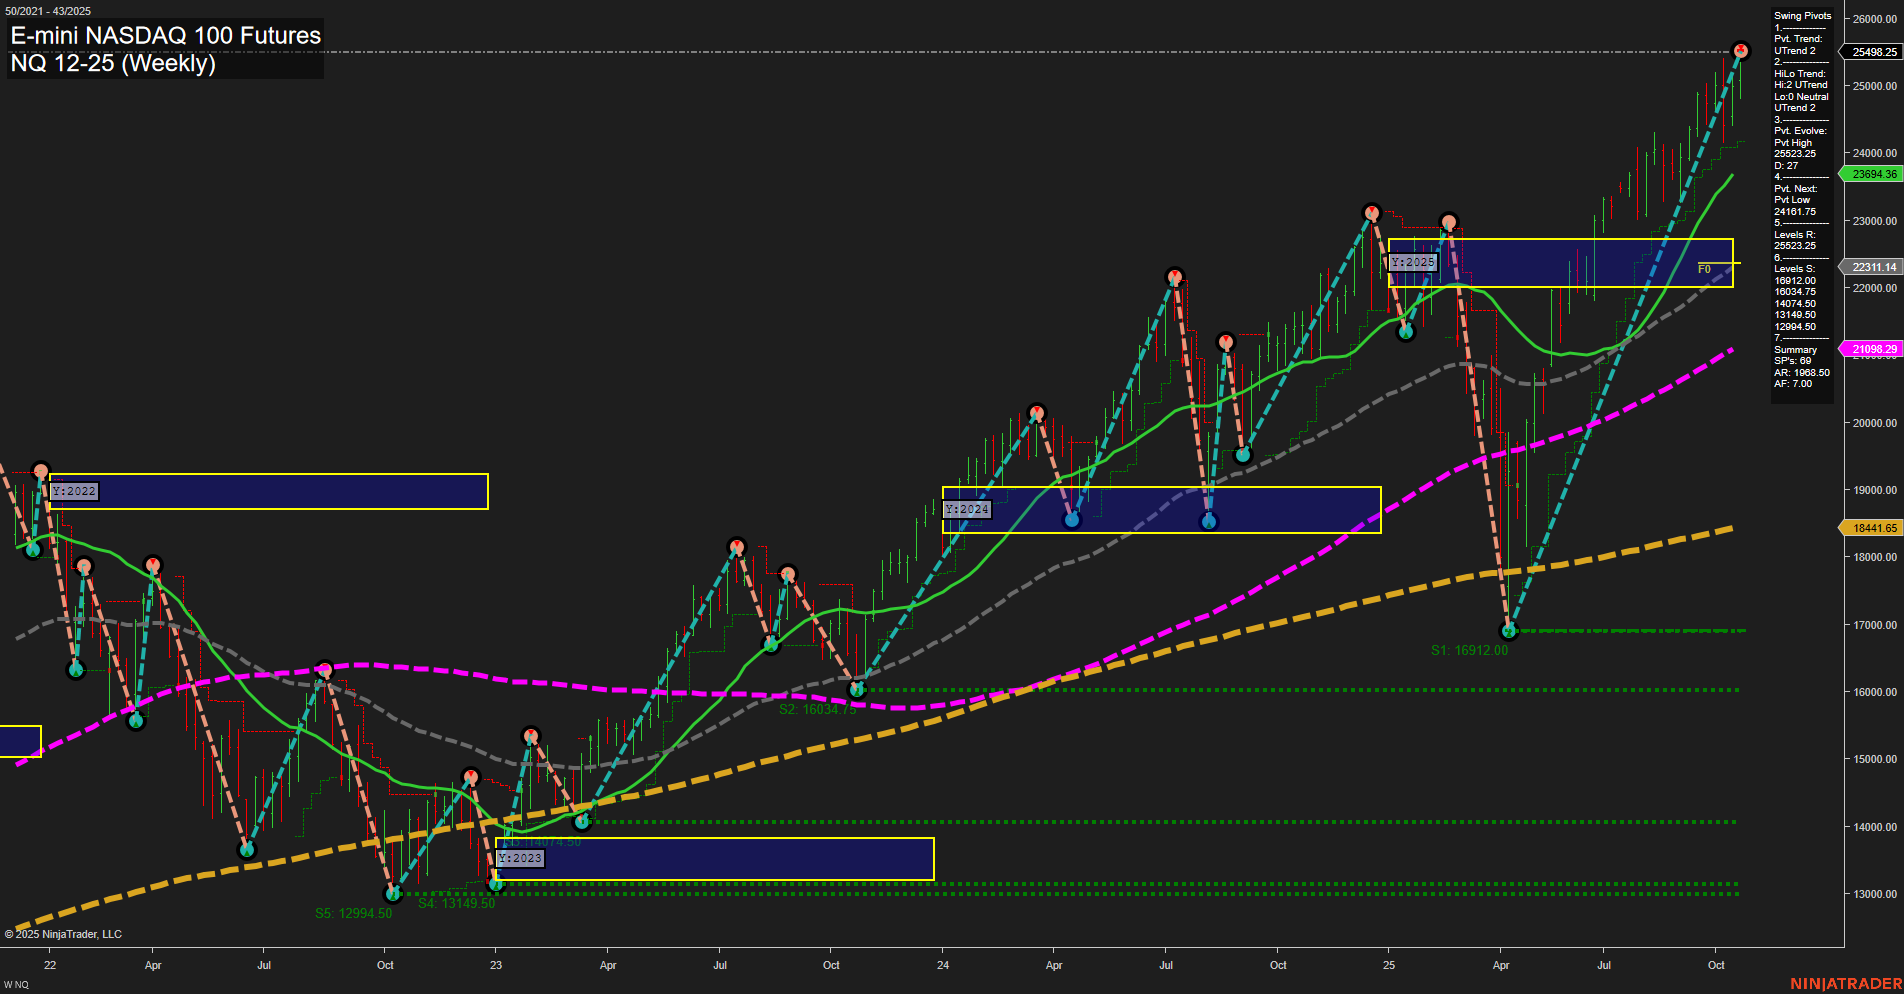Click the Swing Pivots panel header

point(1802,15)
